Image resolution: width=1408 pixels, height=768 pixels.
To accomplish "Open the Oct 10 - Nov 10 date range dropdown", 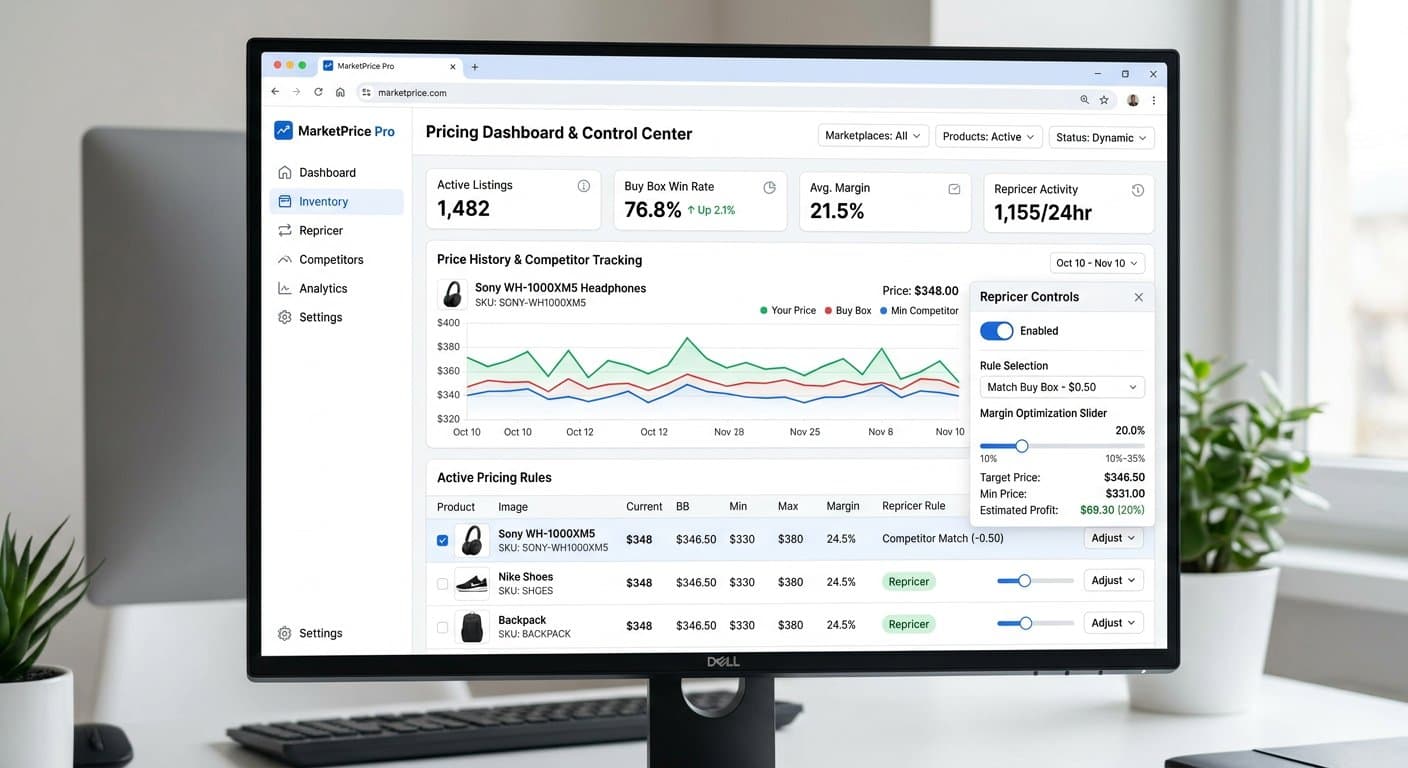I will pos(1097,263).
